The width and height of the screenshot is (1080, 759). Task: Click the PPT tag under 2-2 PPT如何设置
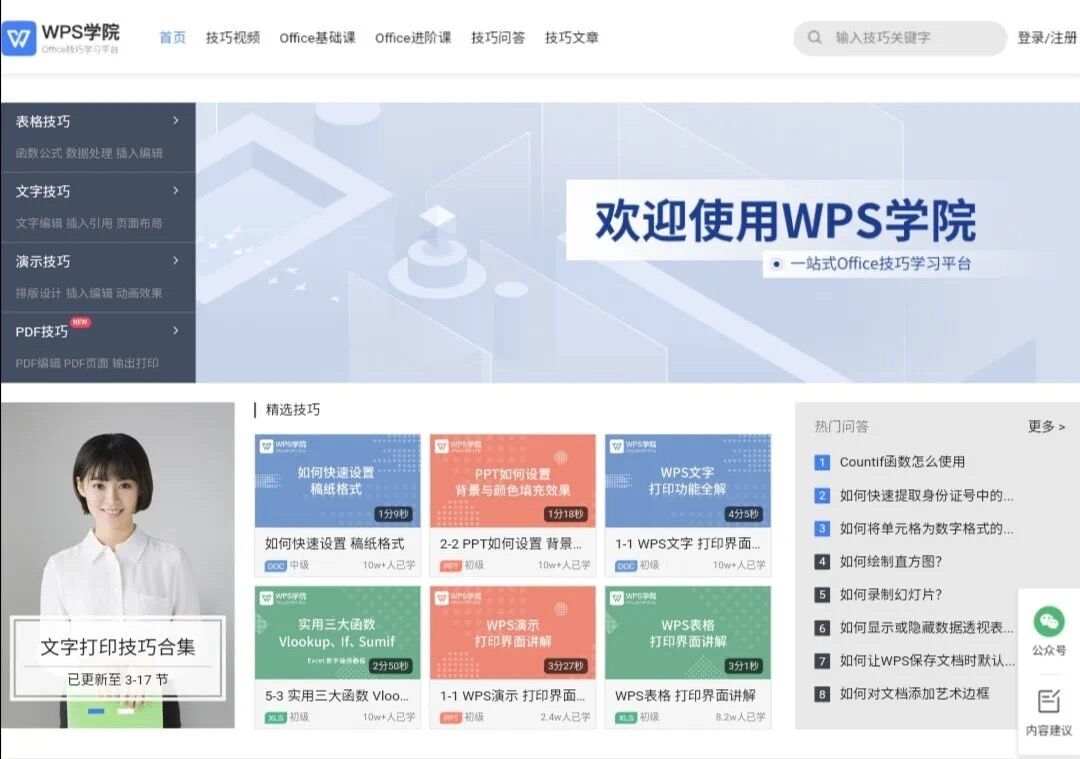tap(451, 565)
